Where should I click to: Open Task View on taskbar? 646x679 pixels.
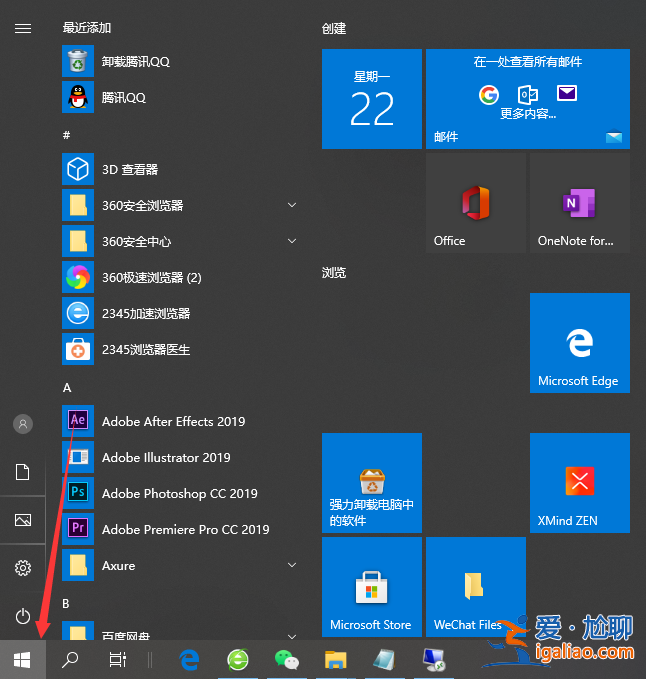[117, 660]
